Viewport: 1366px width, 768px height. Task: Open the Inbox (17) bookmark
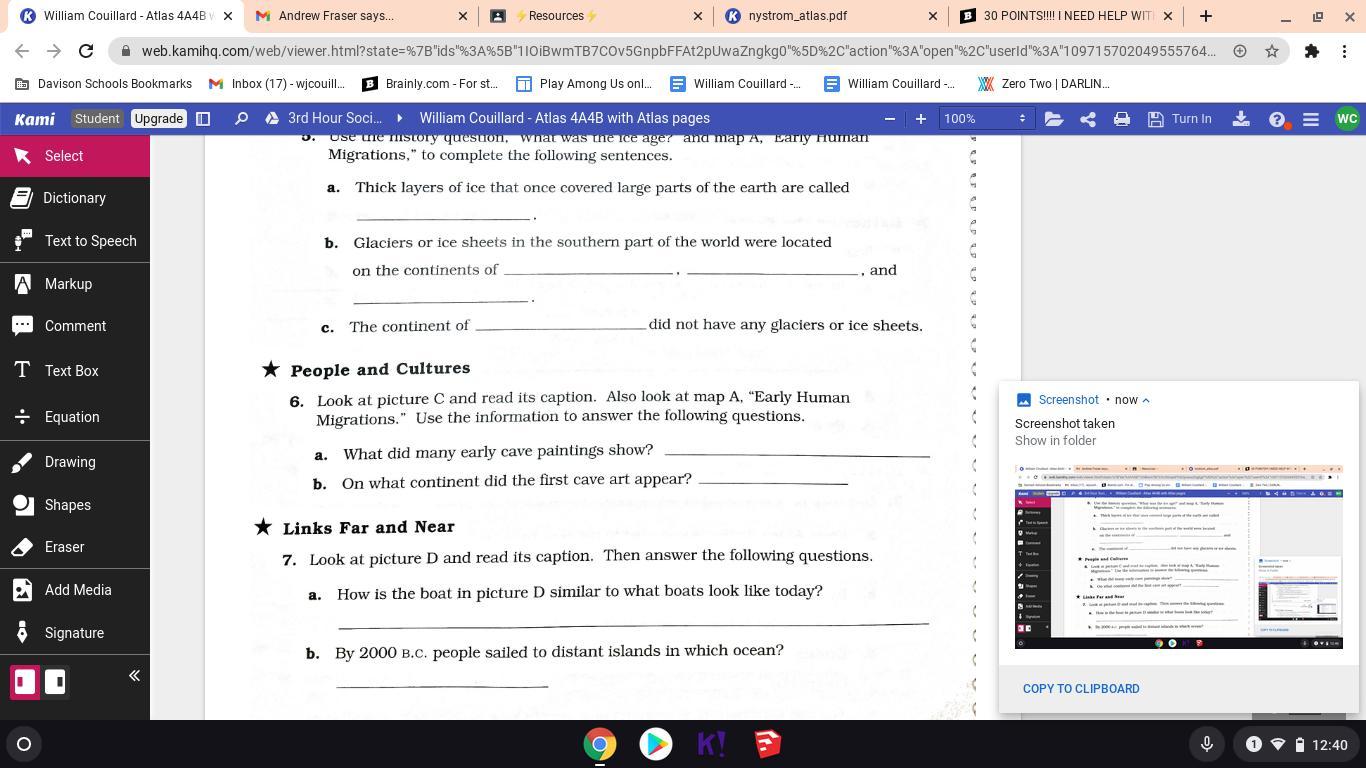pos(277,84)
